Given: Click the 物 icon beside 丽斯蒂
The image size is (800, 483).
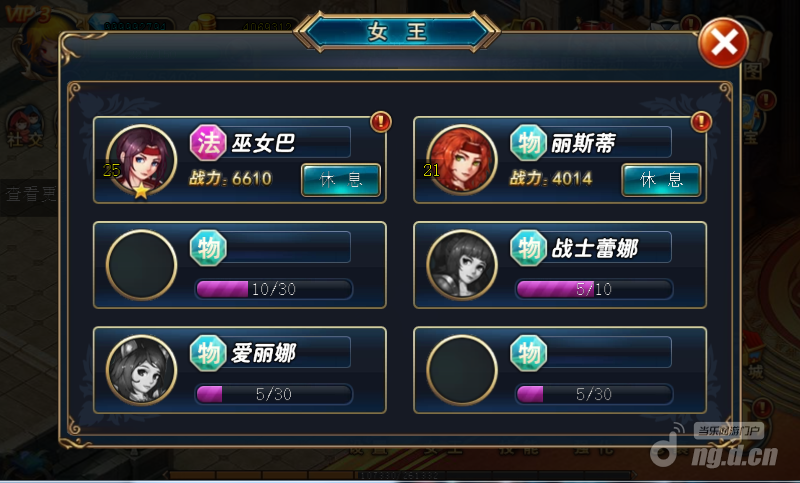Looking at the screenshot, I should pyautogui.click(x=529, y=142).
